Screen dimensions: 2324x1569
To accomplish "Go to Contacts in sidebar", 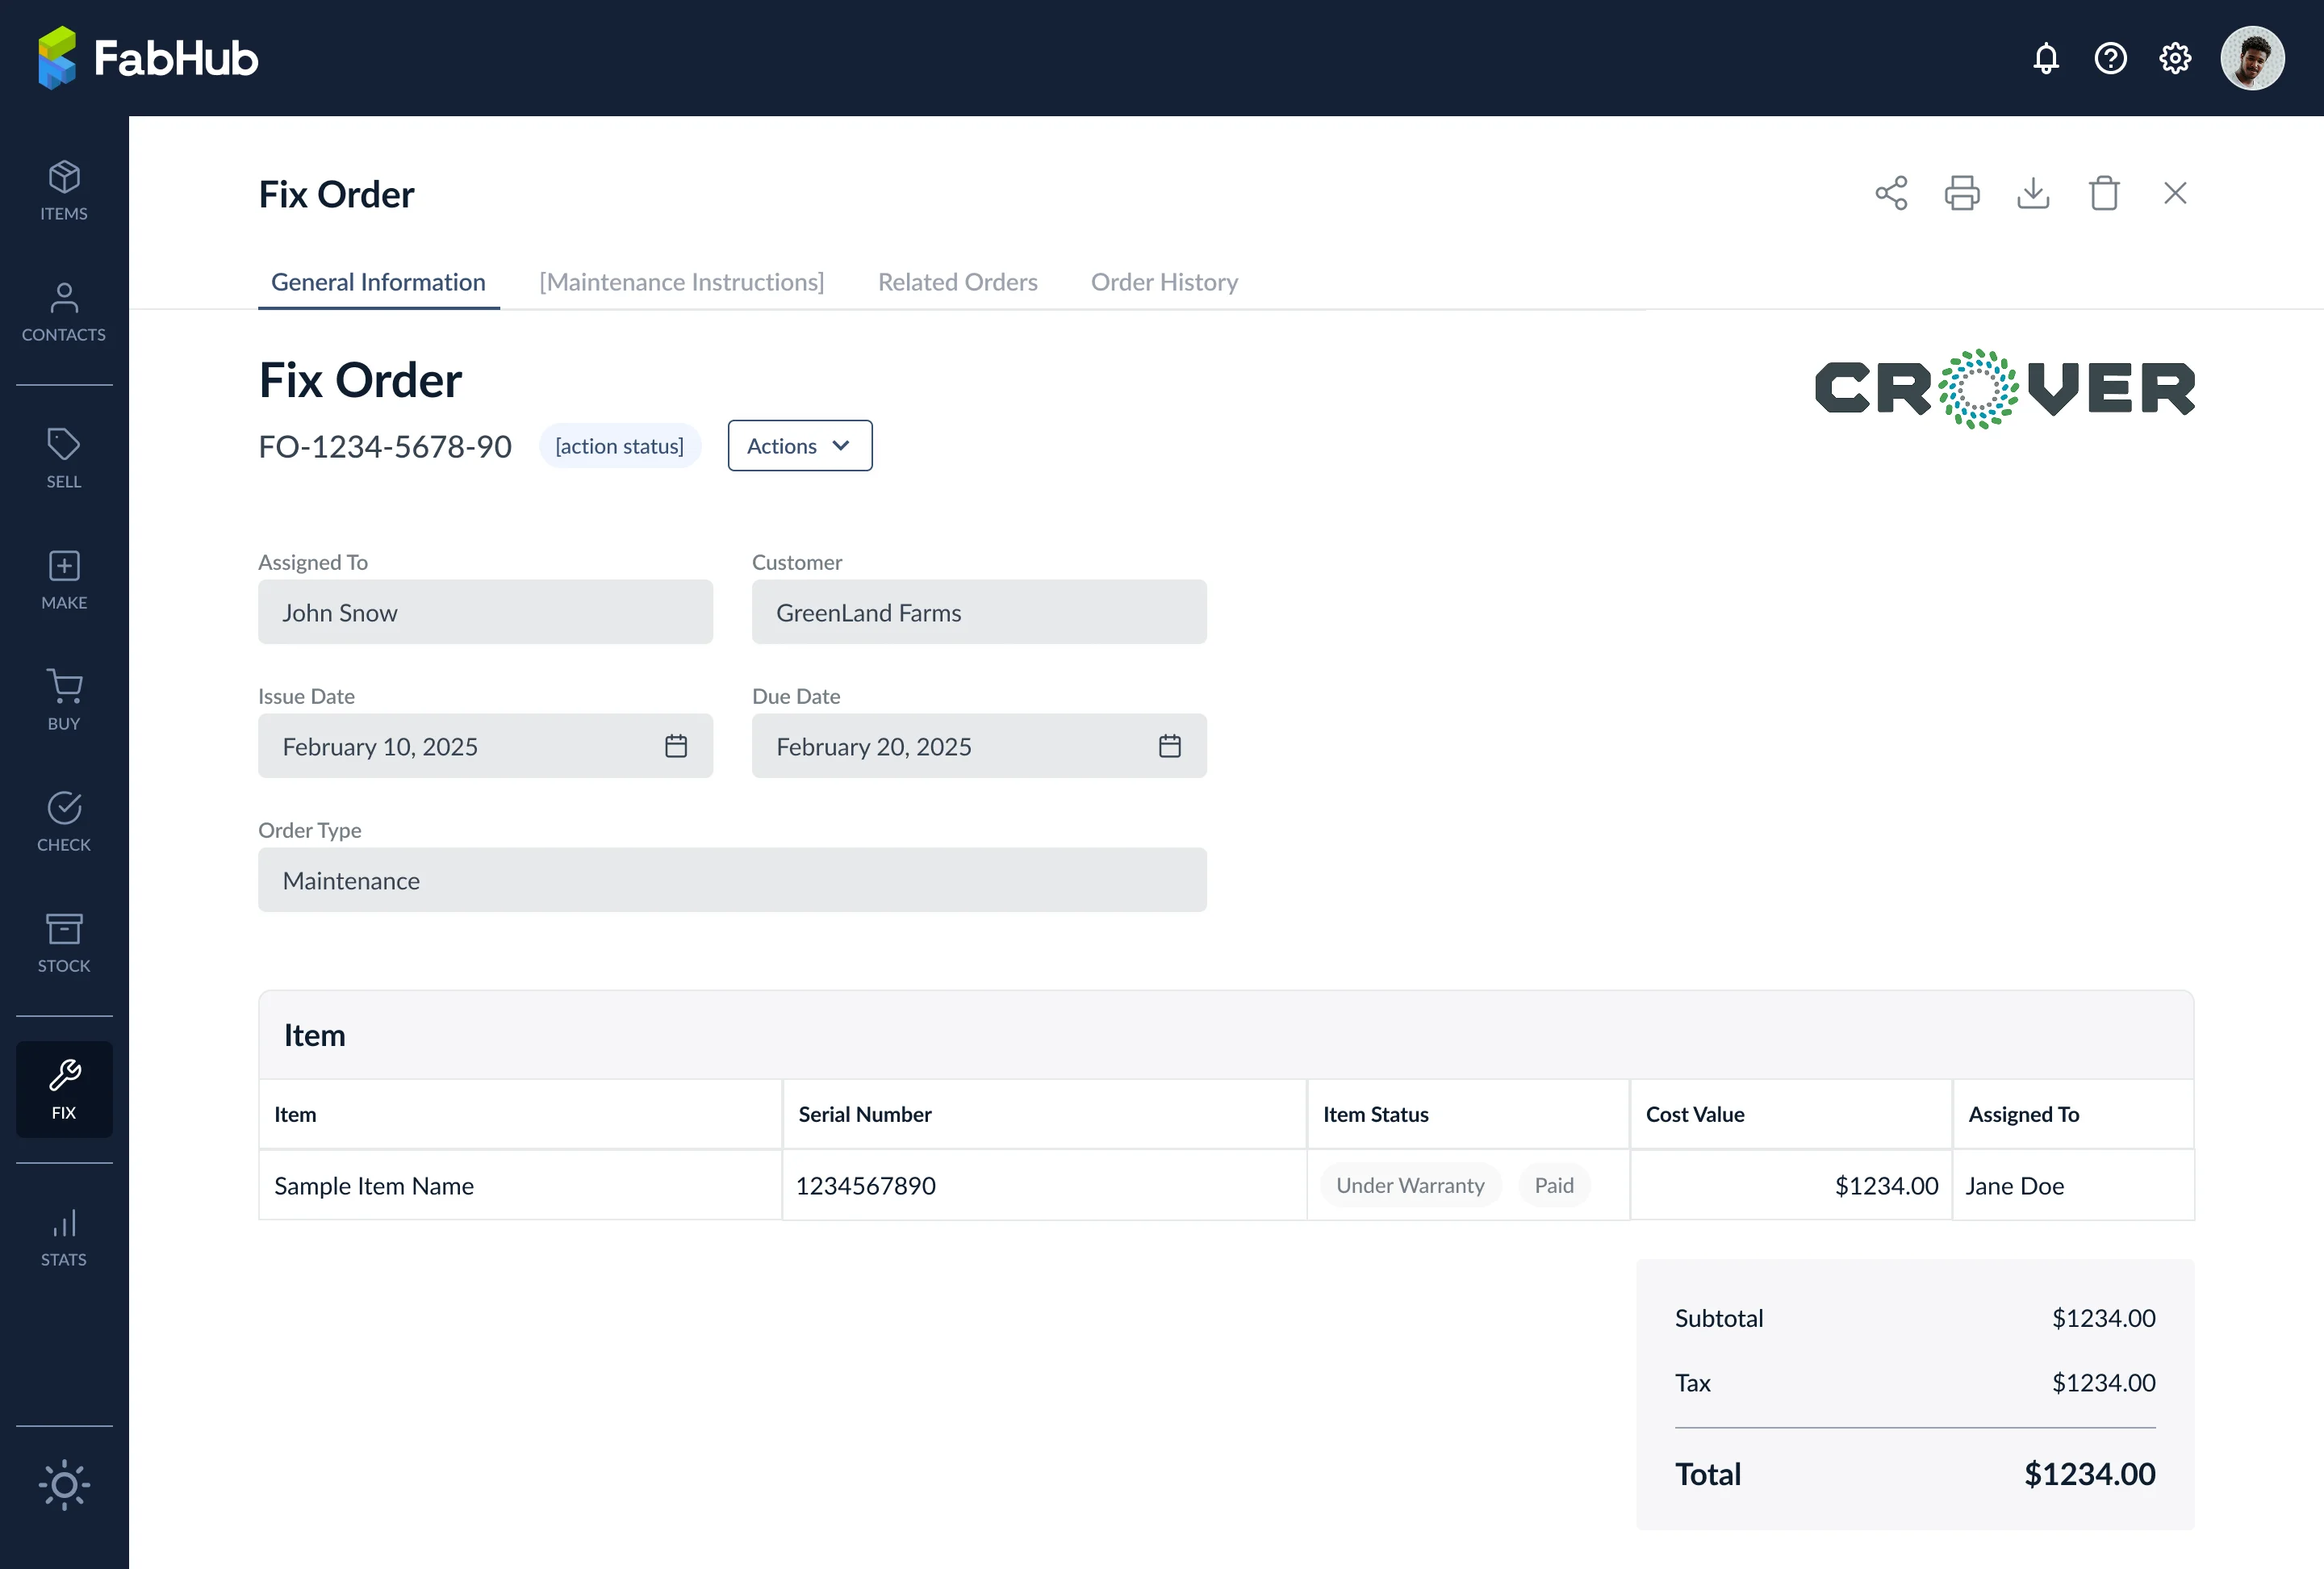I will tap(64, 312).
